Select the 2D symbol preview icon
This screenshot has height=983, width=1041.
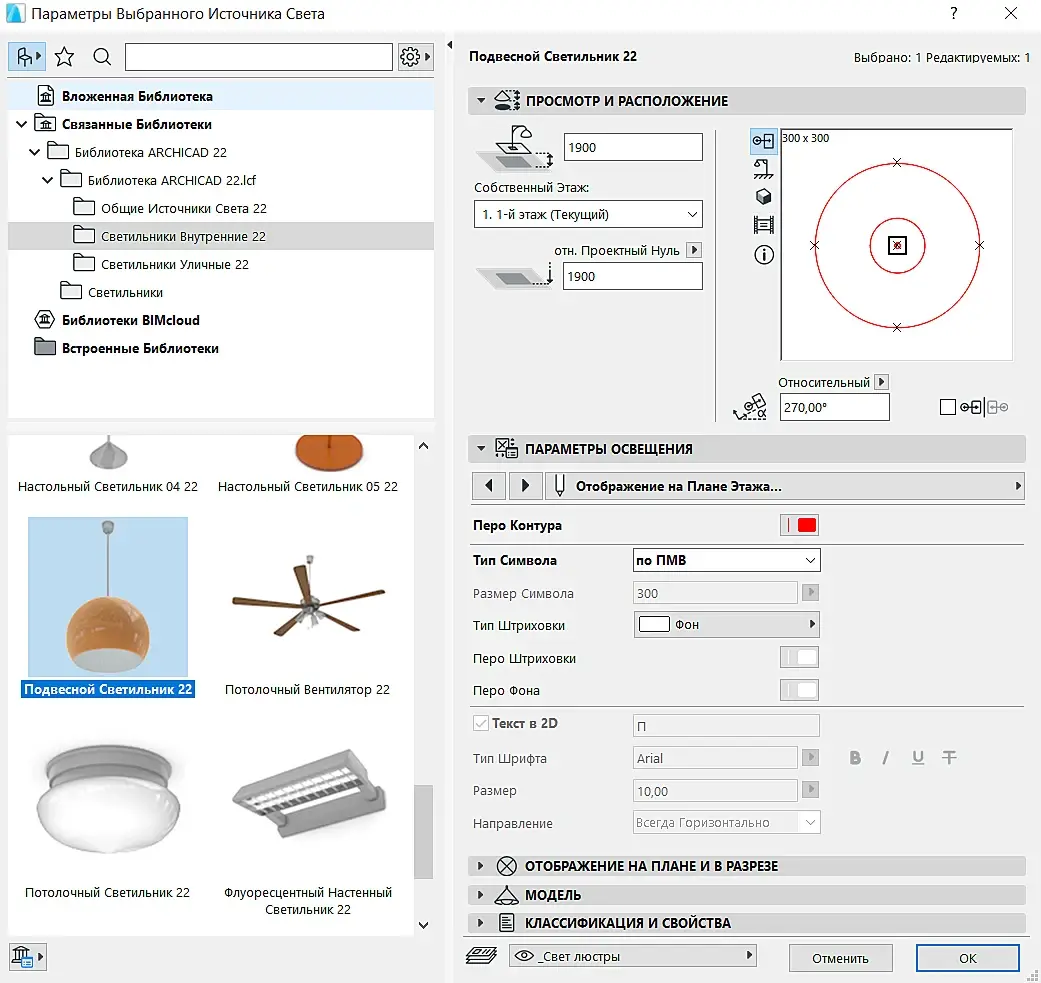pyautogui.click(x=763, y=141)
